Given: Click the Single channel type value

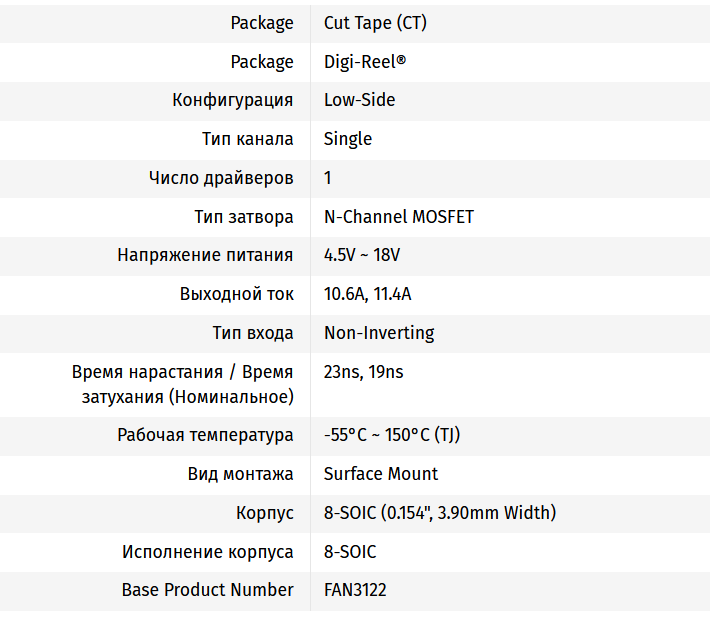Looking at the screenshot, I should click(x=347, y=139).
